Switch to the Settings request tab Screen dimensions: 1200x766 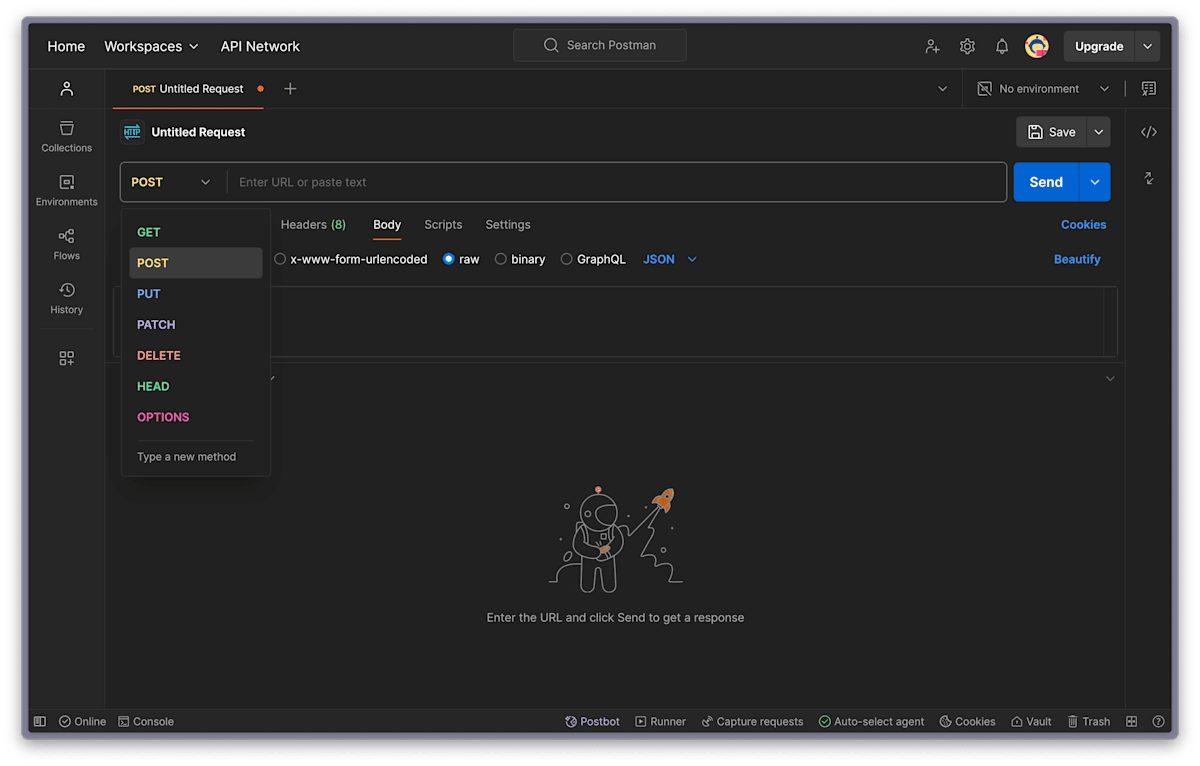(x=508, y=225)
